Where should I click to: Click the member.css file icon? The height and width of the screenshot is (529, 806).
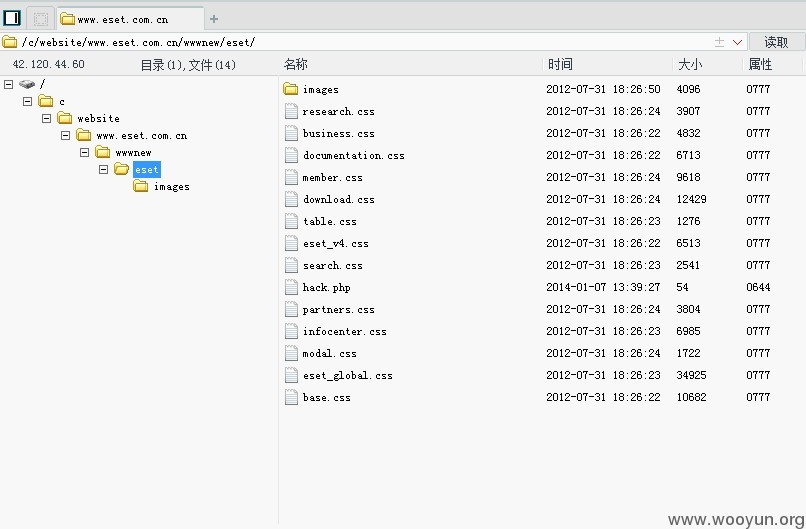pyautogui.click(x=291, y=177)
